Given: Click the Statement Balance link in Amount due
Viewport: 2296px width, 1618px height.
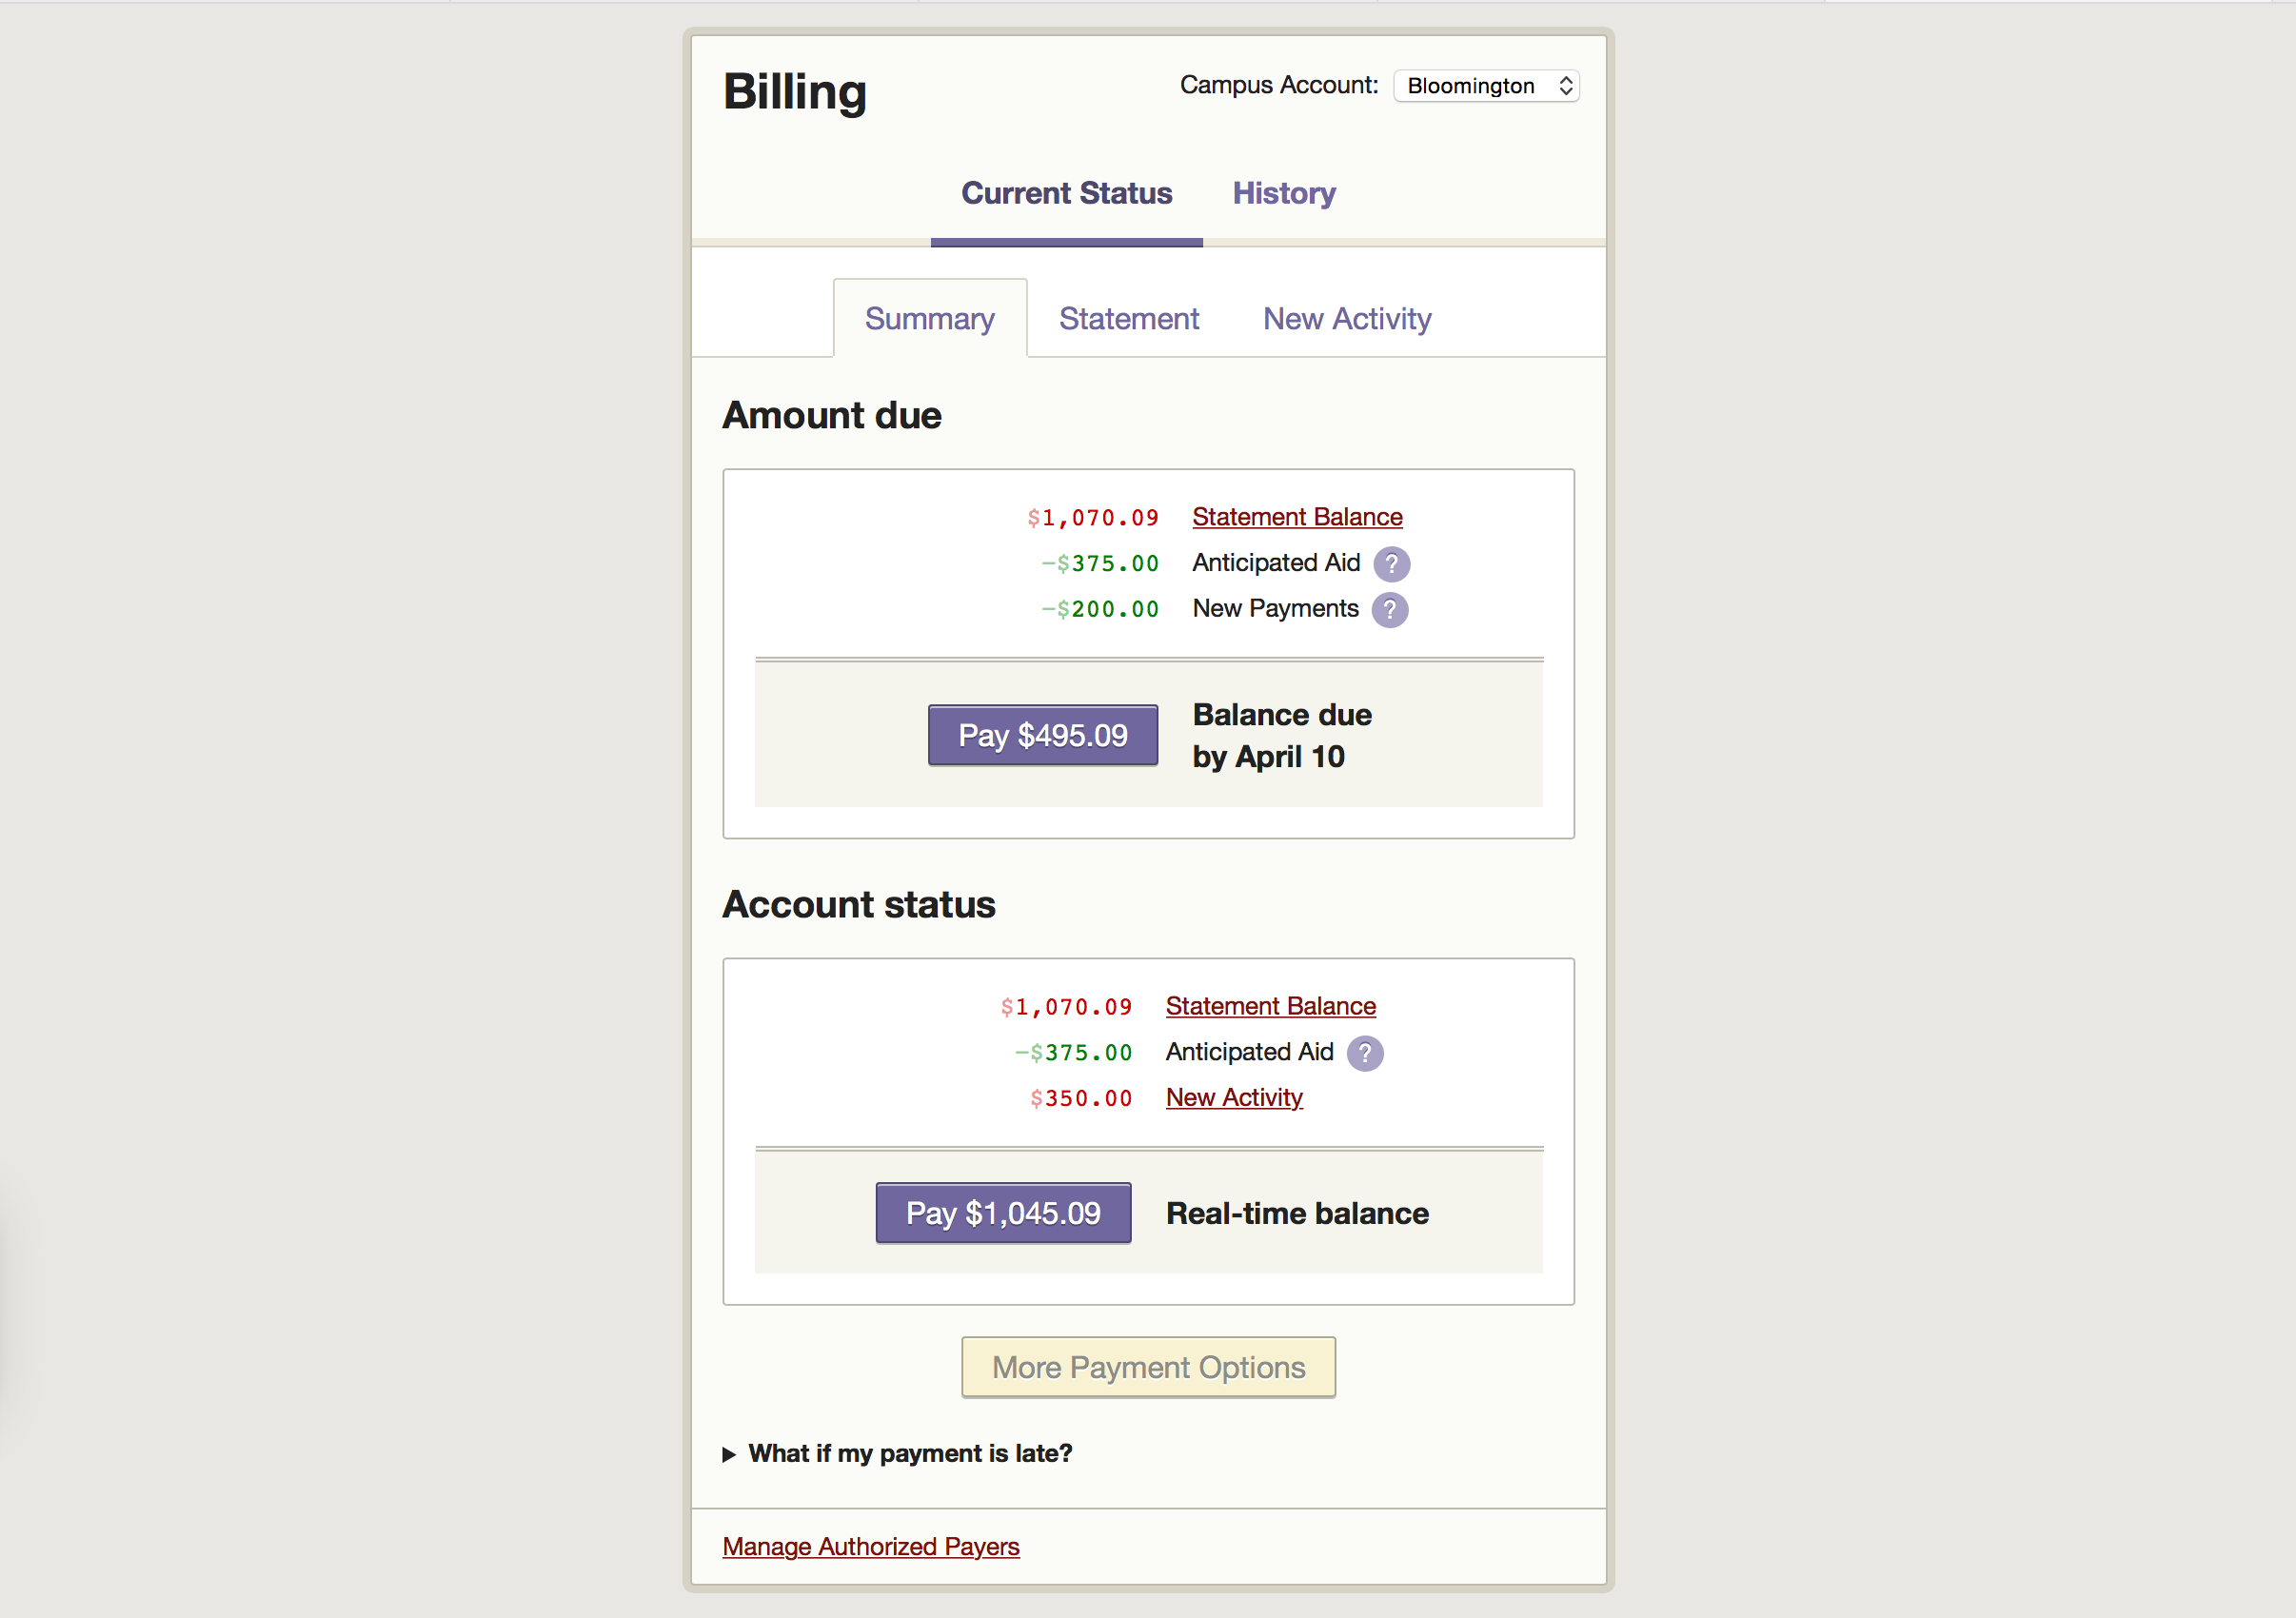Looking at the screenshot, I should click(1296, 515).
